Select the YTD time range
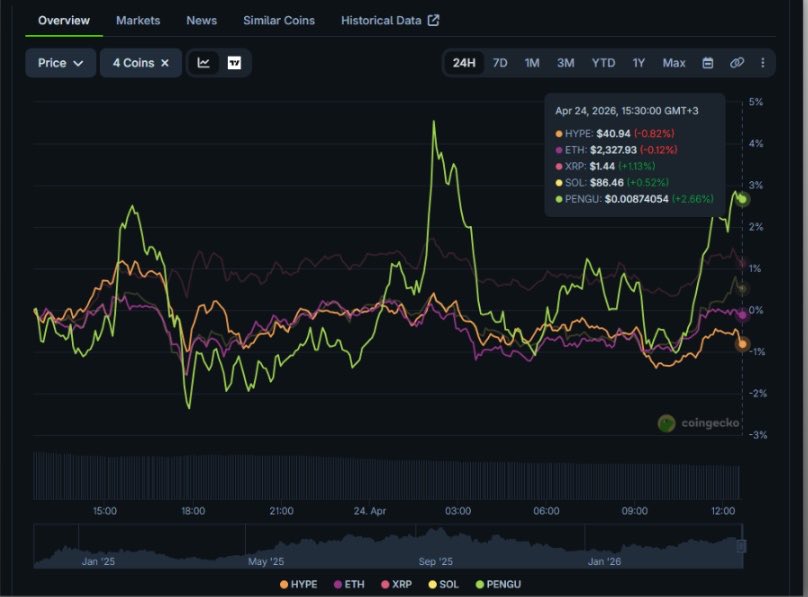808x597 pixels. pyautogui.click(x=603, y=63)
